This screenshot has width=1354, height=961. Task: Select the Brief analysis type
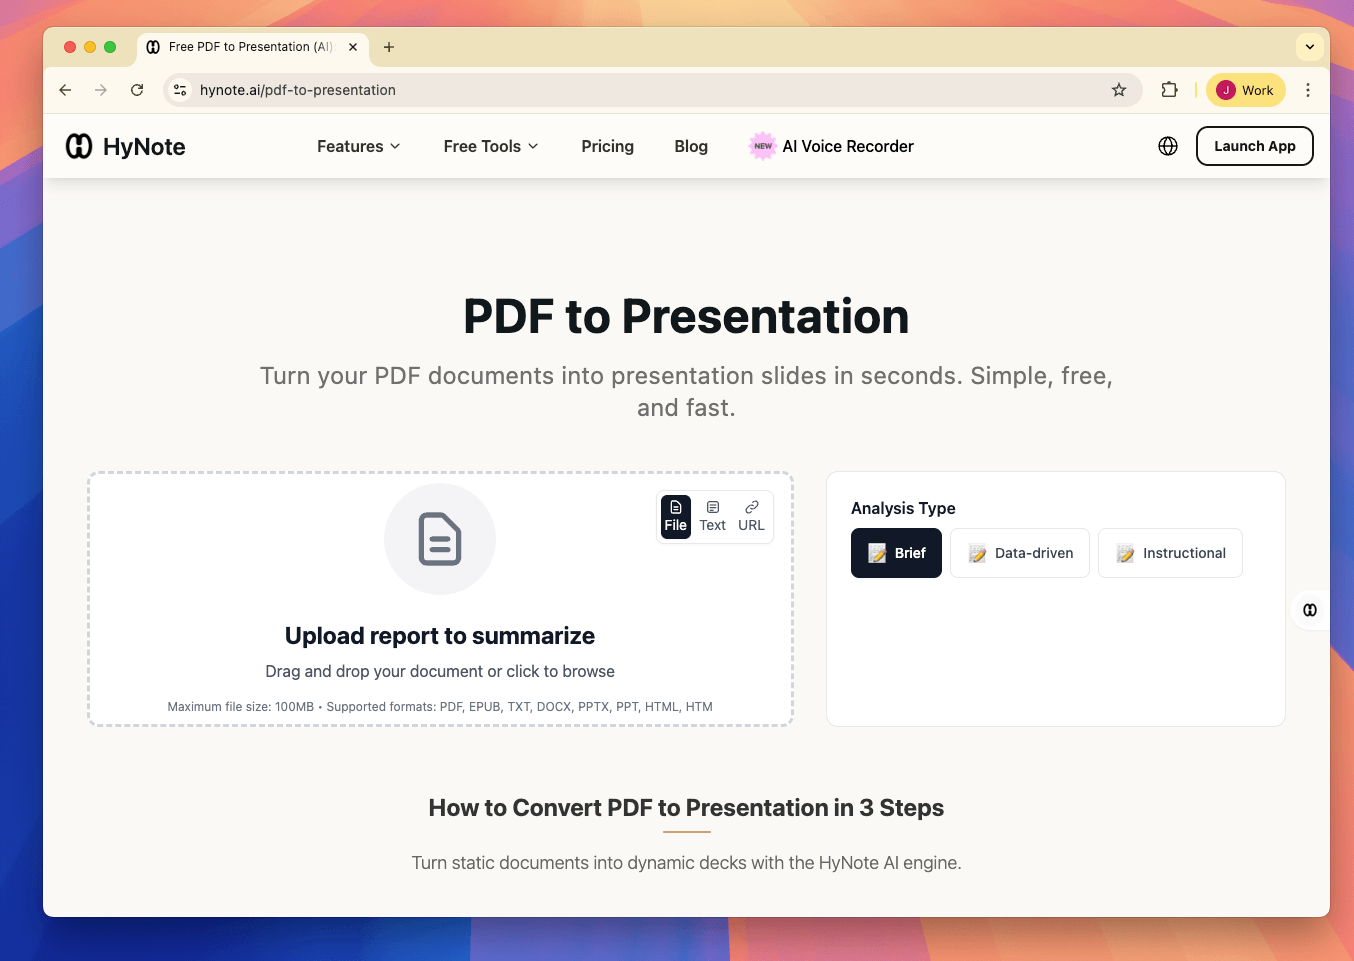896,553
